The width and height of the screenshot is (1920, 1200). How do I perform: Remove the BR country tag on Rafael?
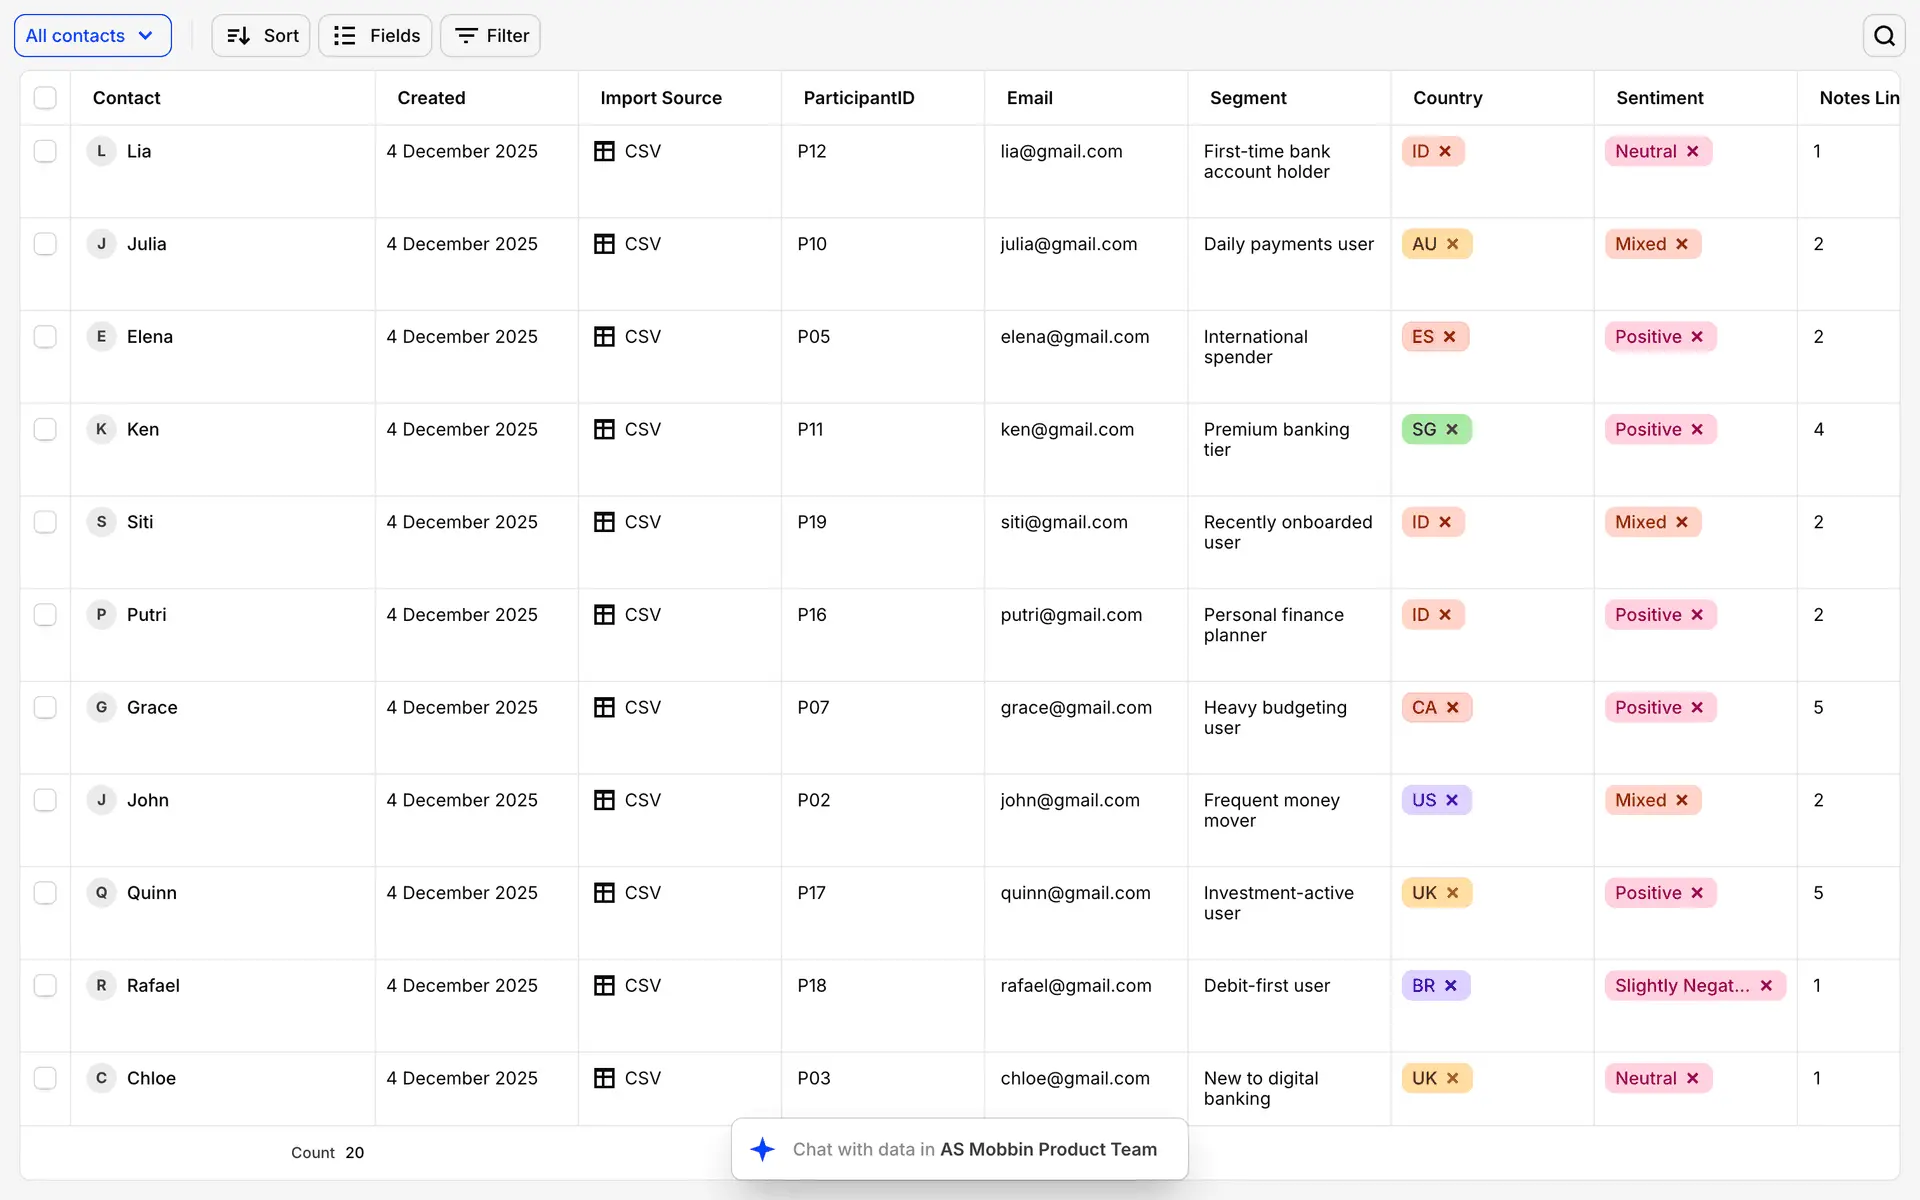coord(1451,986)
